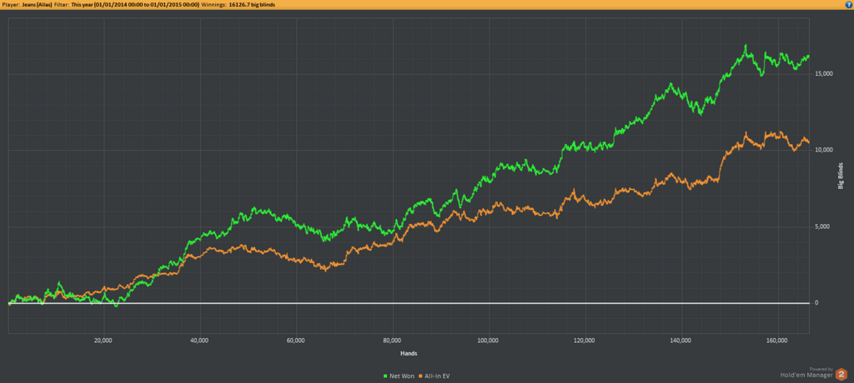Screen dimensions: 854x383
Task: Click the 140,000 hands axis label
Action: pos(681,341)
